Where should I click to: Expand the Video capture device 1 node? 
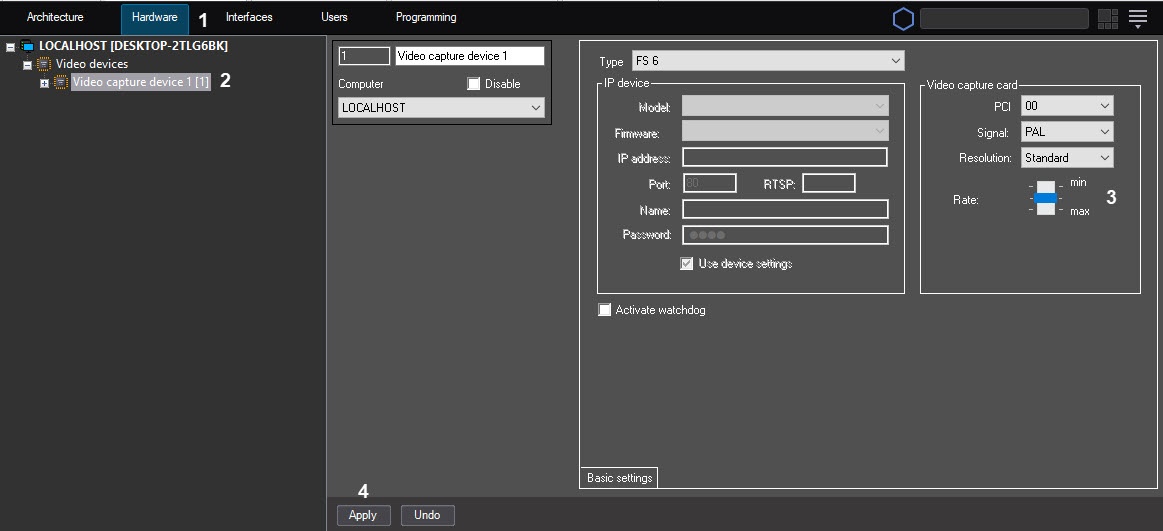click(x=44, y=83)
